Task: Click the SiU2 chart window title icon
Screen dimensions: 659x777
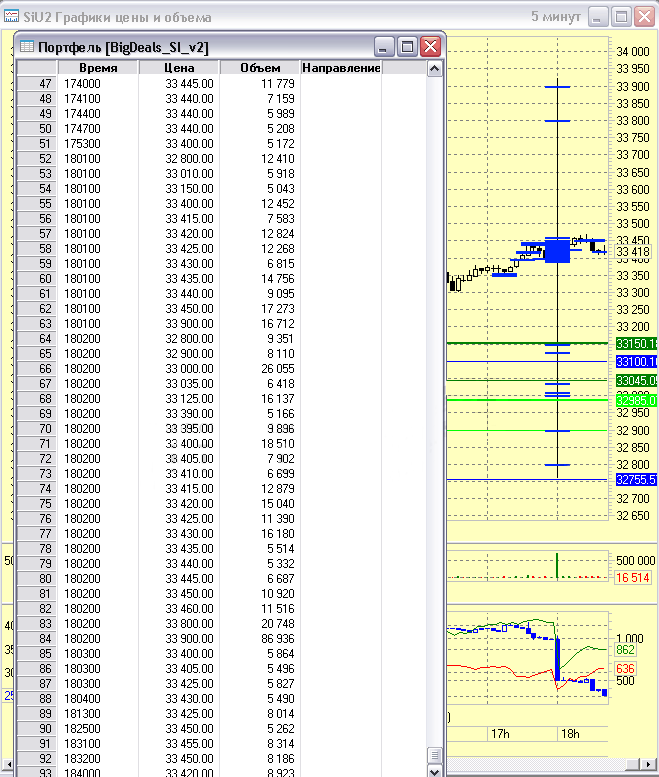Action: [11, 16]
